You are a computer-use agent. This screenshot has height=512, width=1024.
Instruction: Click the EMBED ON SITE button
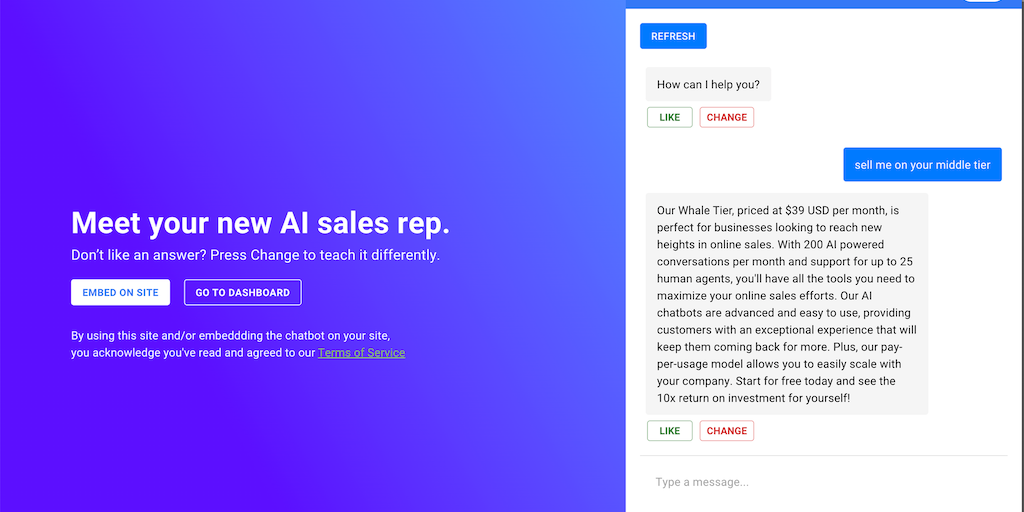click(120, 292)
